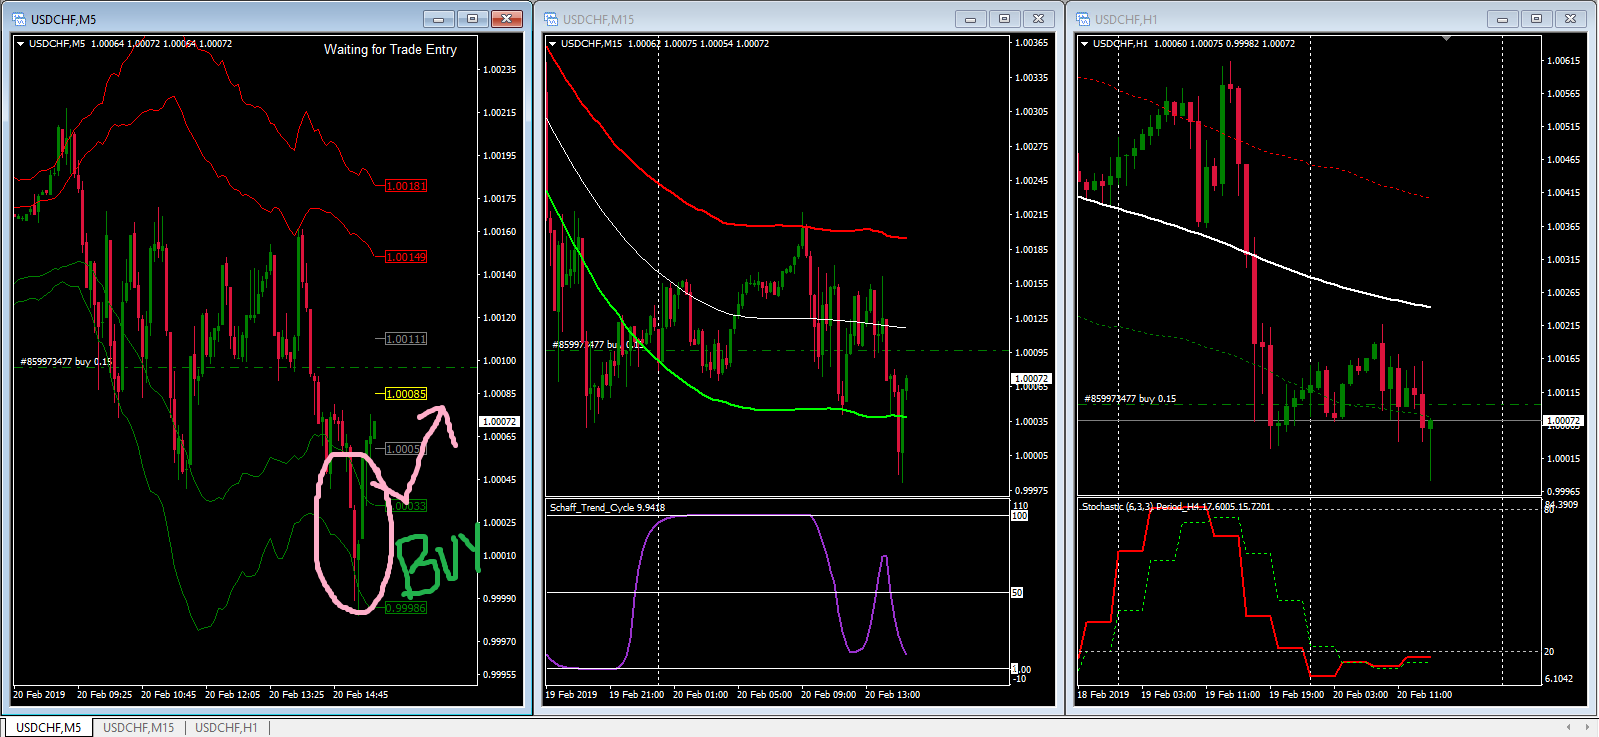1599x737 pixels.
Task: Click M5 order label #859973477 buy 0.15
Action: point(66,362)
